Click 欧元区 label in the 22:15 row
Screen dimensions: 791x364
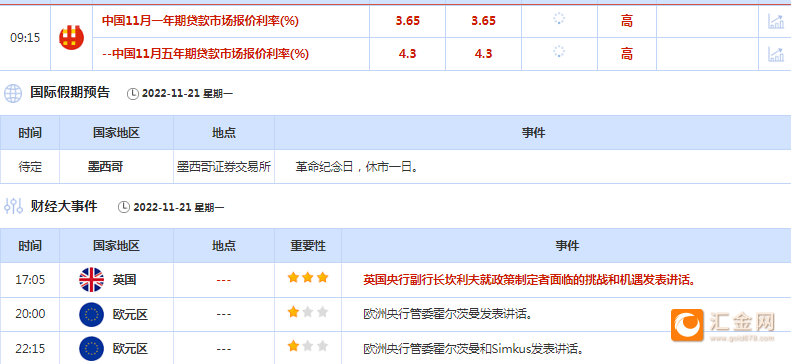tap(130, 348)
